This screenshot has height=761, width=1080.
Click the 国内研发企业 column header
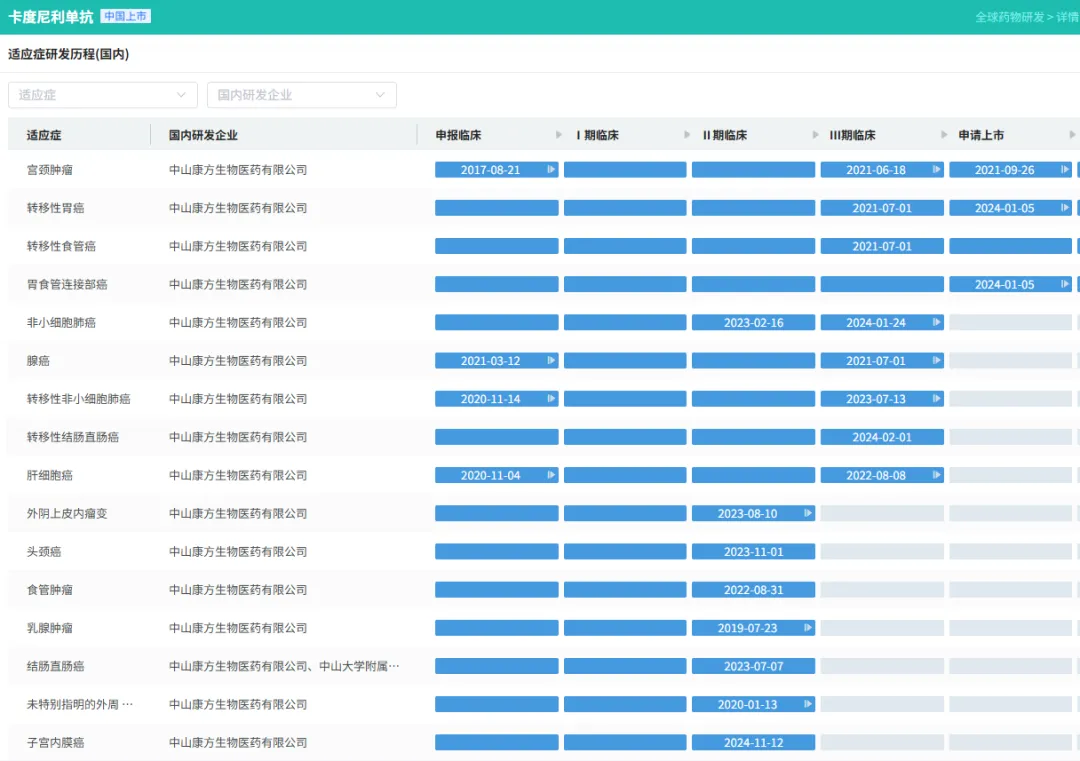203,135
